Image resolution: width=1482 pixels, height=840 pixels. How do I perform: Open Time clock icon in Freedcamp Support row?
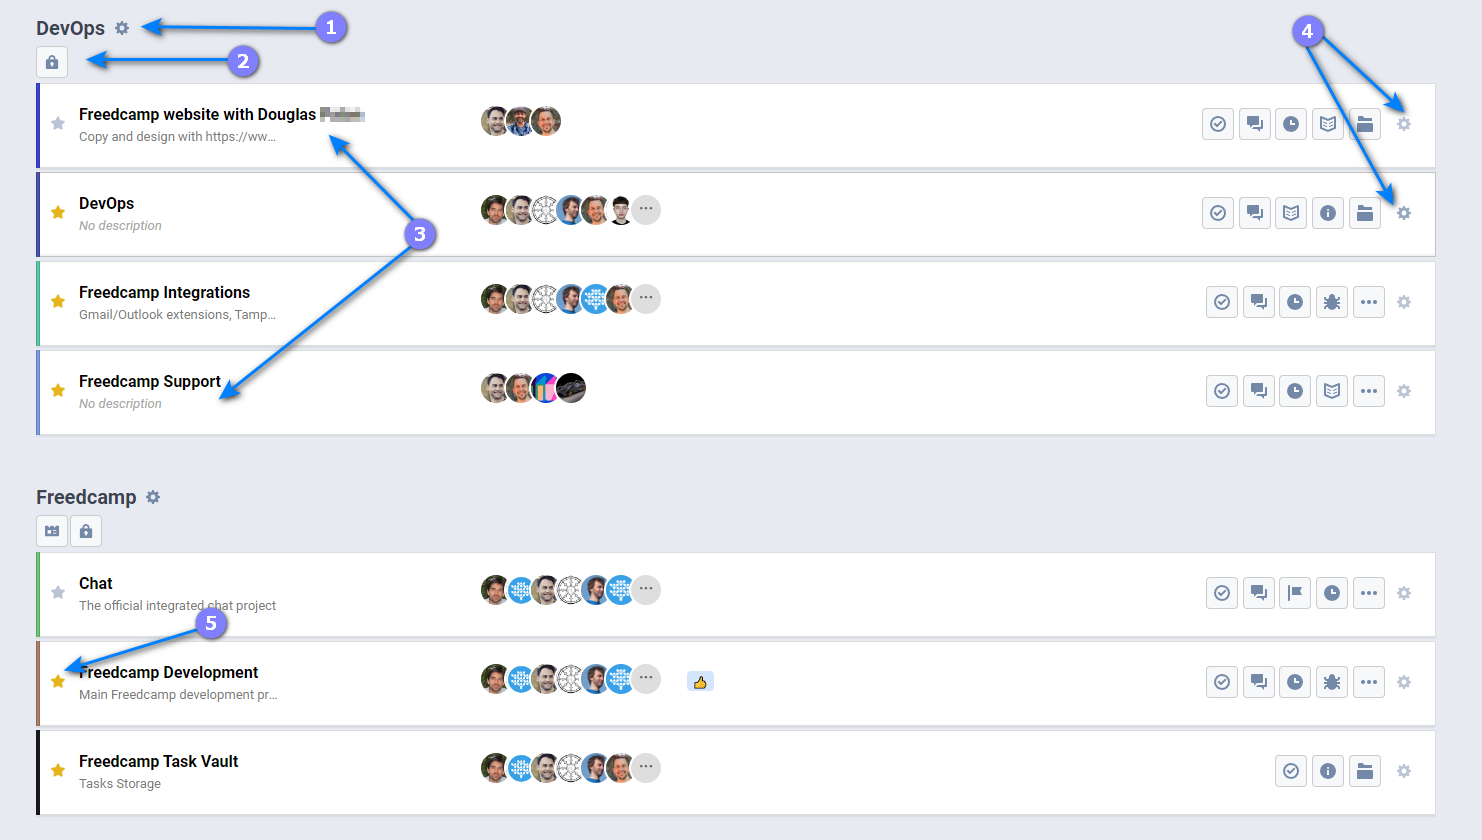click(x=1295, y=391)
